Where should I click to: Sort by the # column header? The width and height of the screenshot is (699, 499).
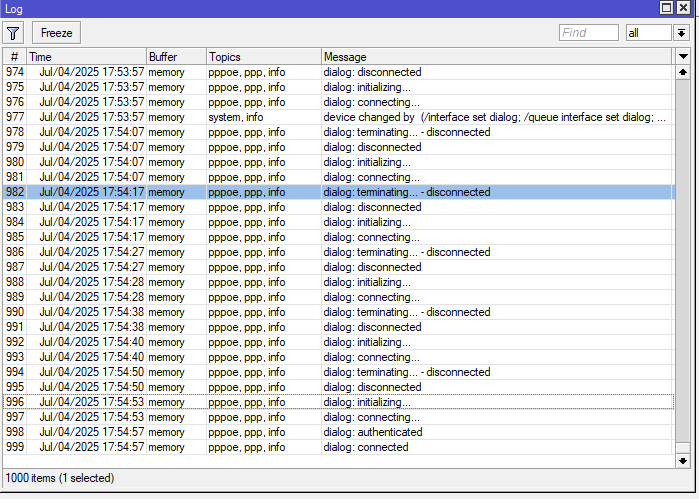pos(14,57)
